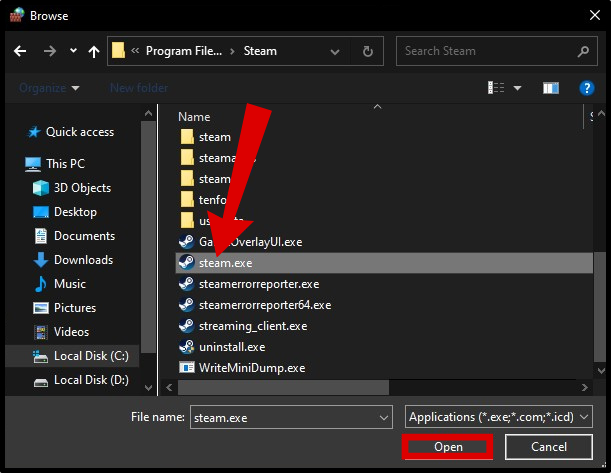Viewport: 611px width, 473px height.
Task: Select Quick access in navigation pane
Action: tap(79, 132)
